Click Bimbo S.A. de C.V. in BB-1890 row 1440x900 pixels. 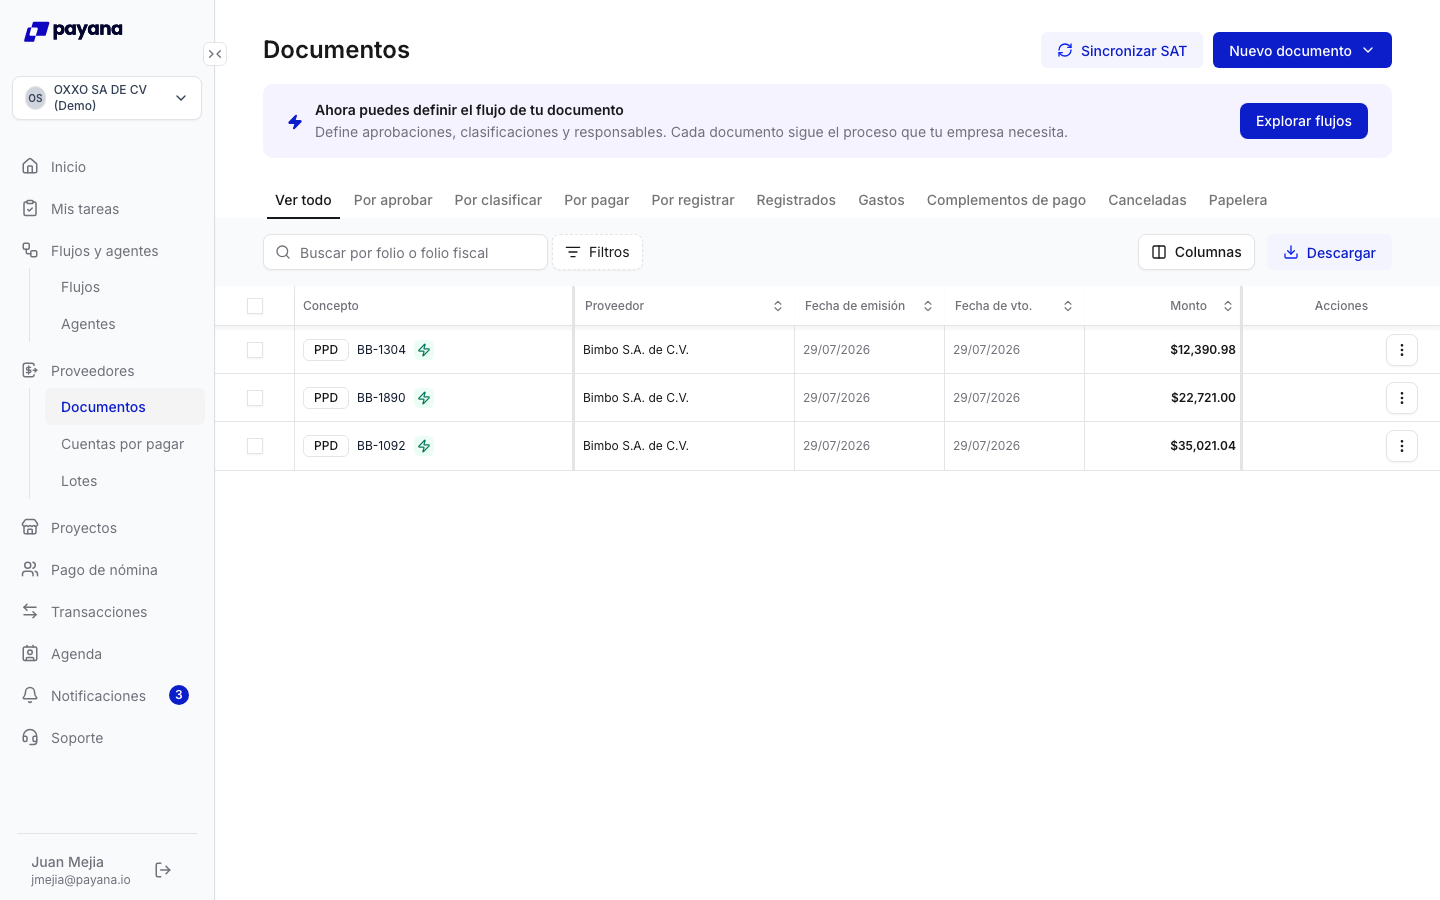[x=636, y=398]
